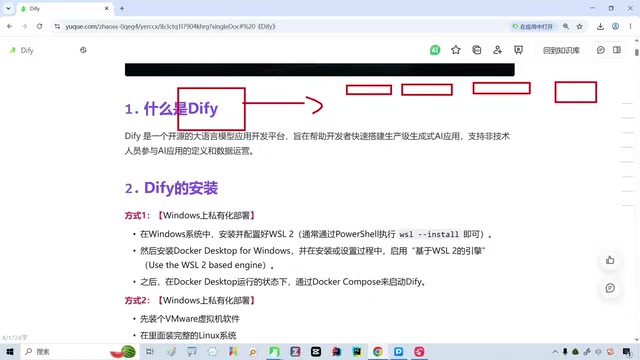The image size is (640, 360).
Task: Click the 方式2 label
Action: [138, 300]
